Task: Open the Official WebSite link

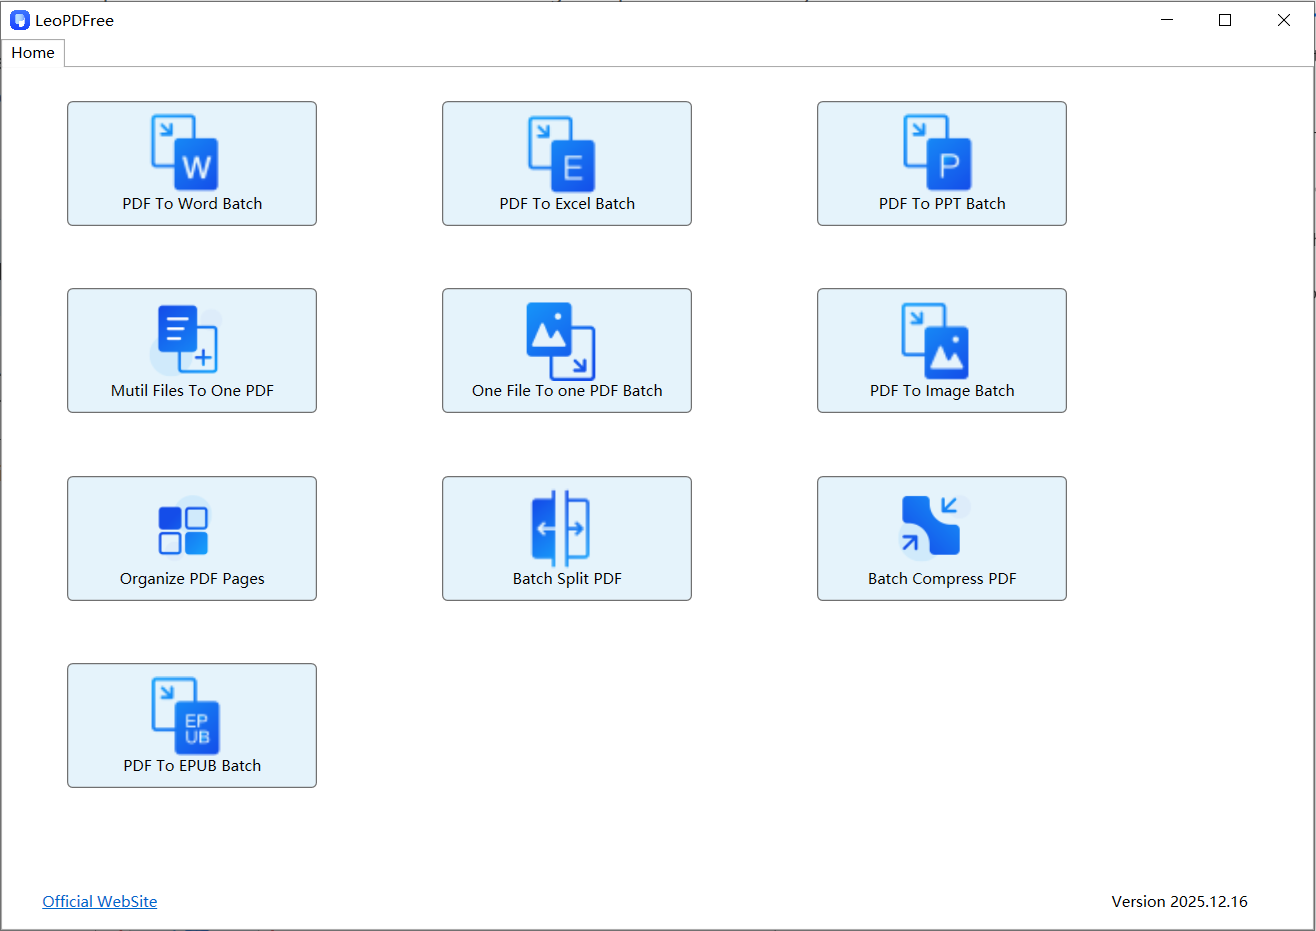Action: tap(99, 901)
